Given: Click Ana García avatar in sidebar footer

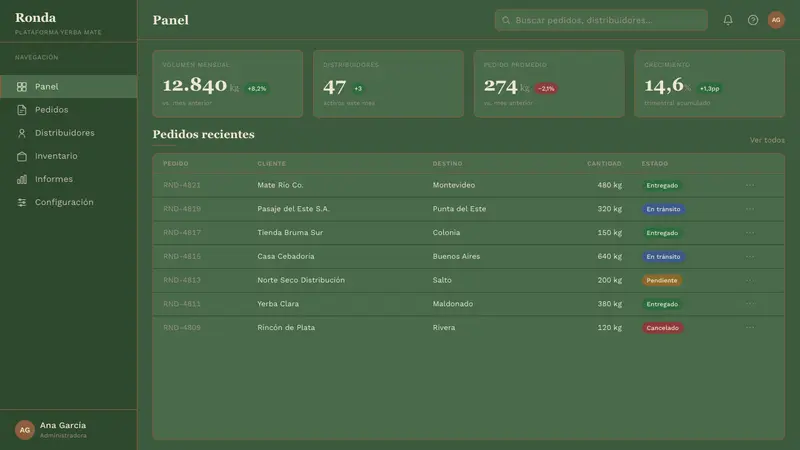Looking at the screenshot, I should pyautogui.click(x=24, y=430).
